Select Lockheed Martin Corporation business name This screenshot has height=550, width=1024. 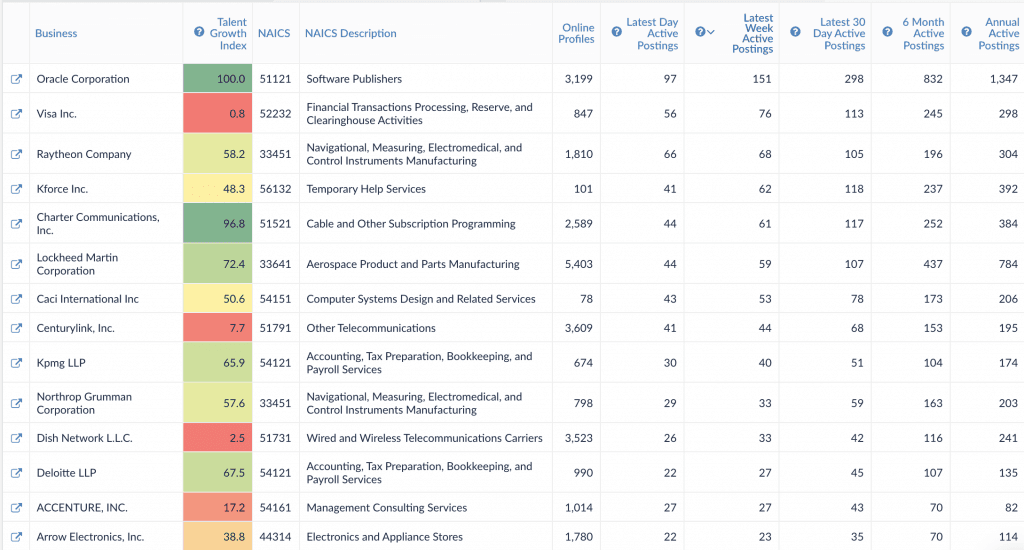pos(78,264)
